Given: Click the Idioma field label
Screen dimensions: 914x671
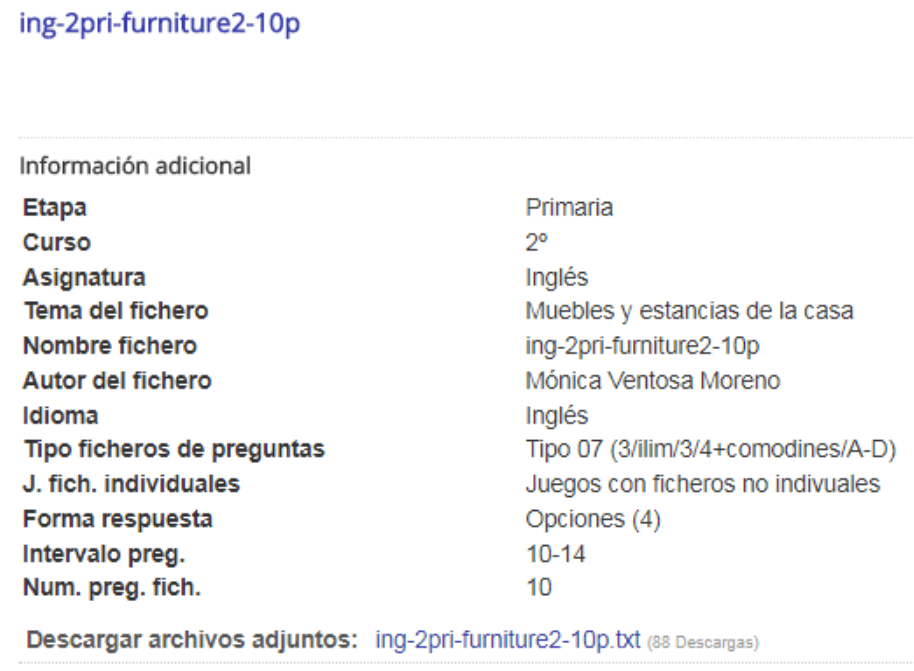Looking at the screenshot, I should [61, 415].
